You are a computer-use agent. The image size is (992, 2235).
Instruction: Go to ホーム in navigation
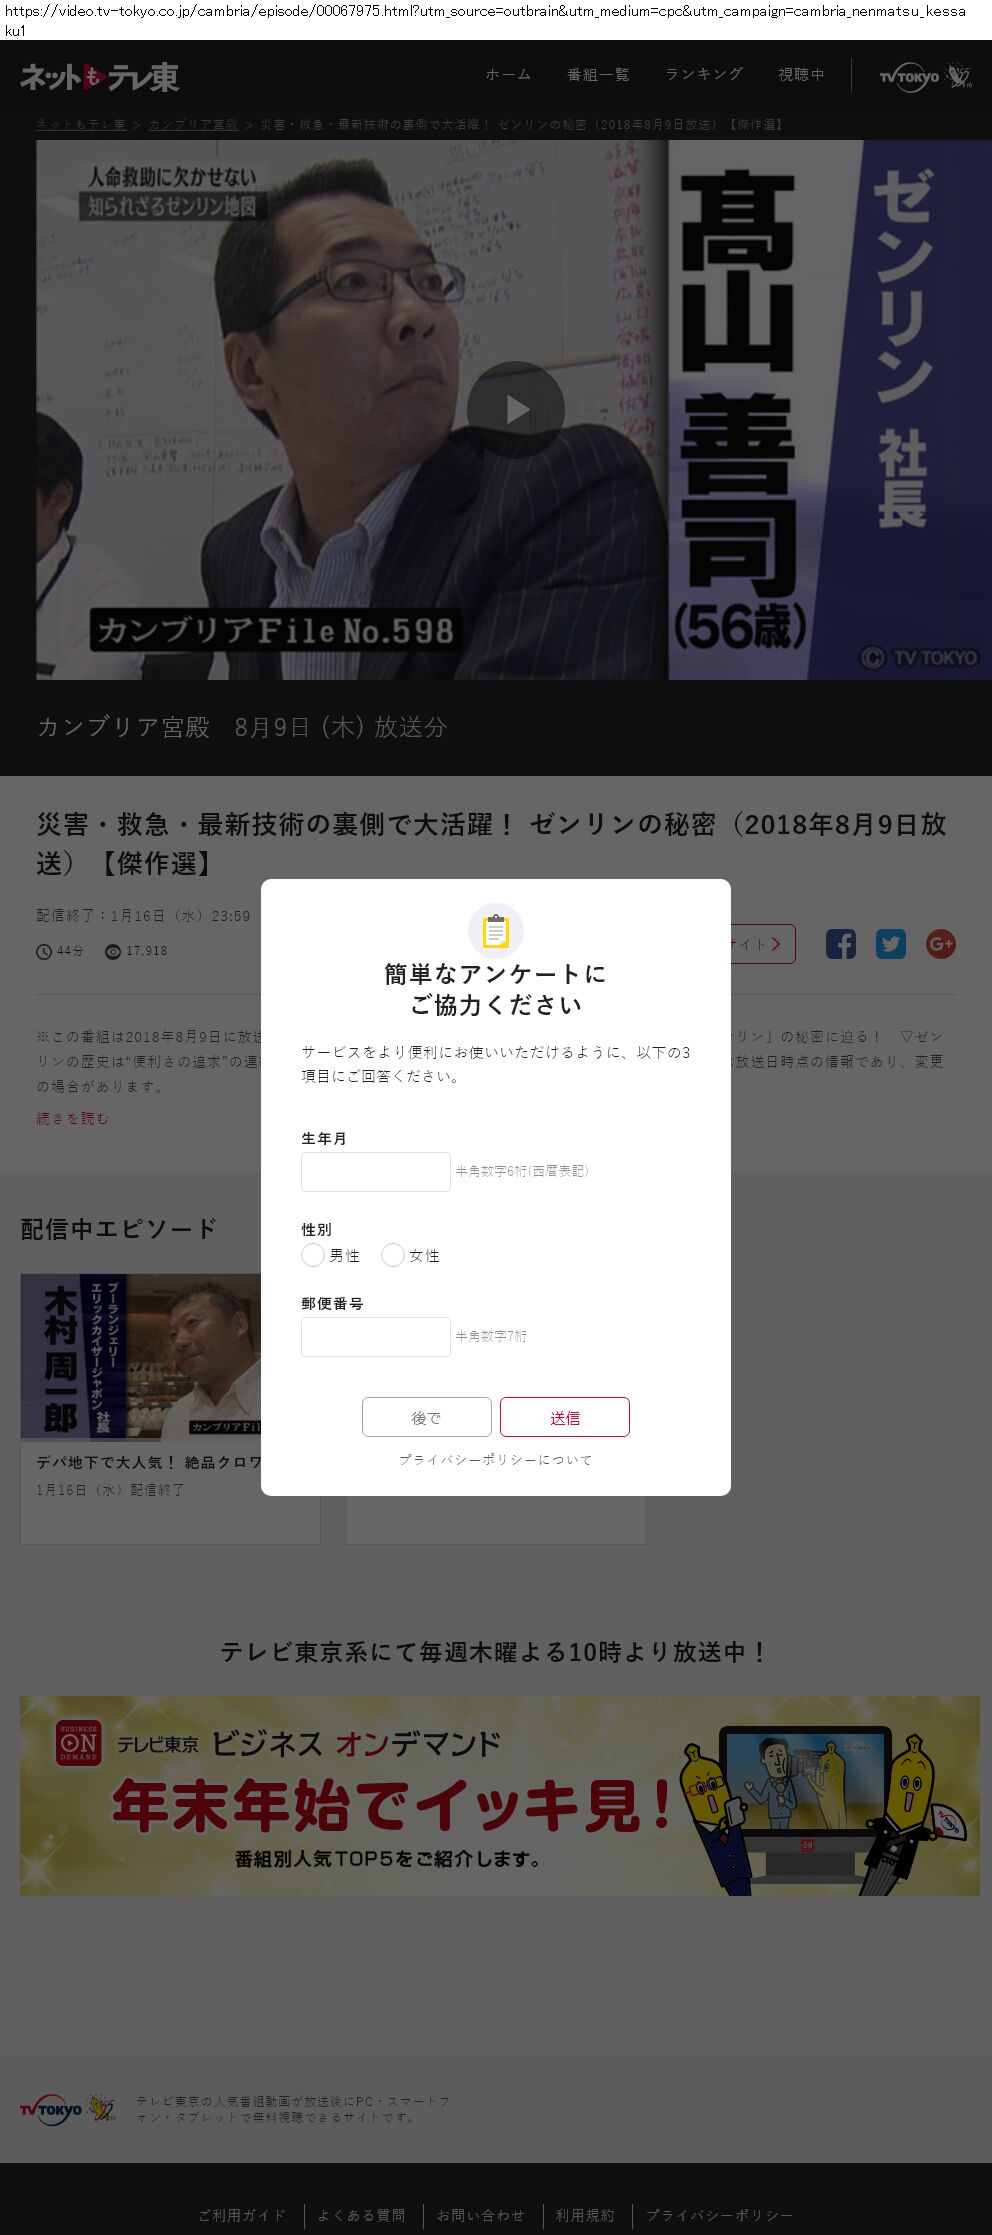(x=509, y=75)
